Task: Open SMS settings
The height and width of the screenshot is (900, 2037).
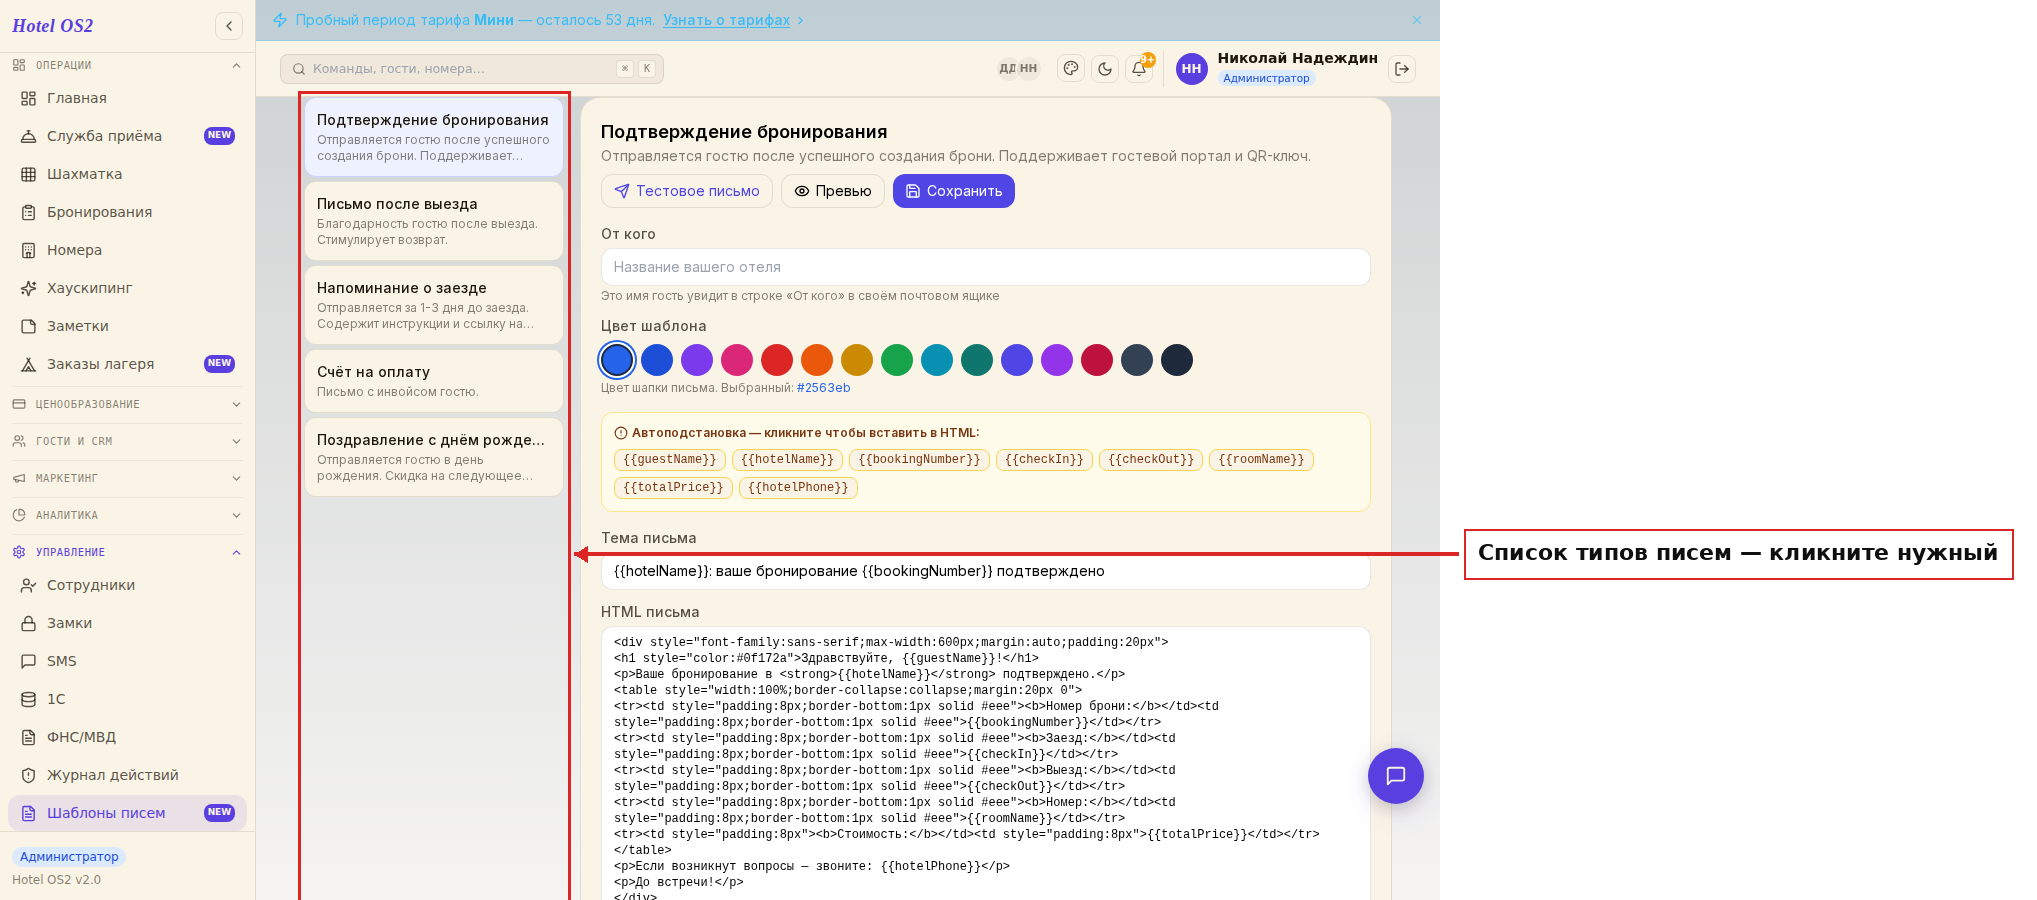Action: point(127,661)
